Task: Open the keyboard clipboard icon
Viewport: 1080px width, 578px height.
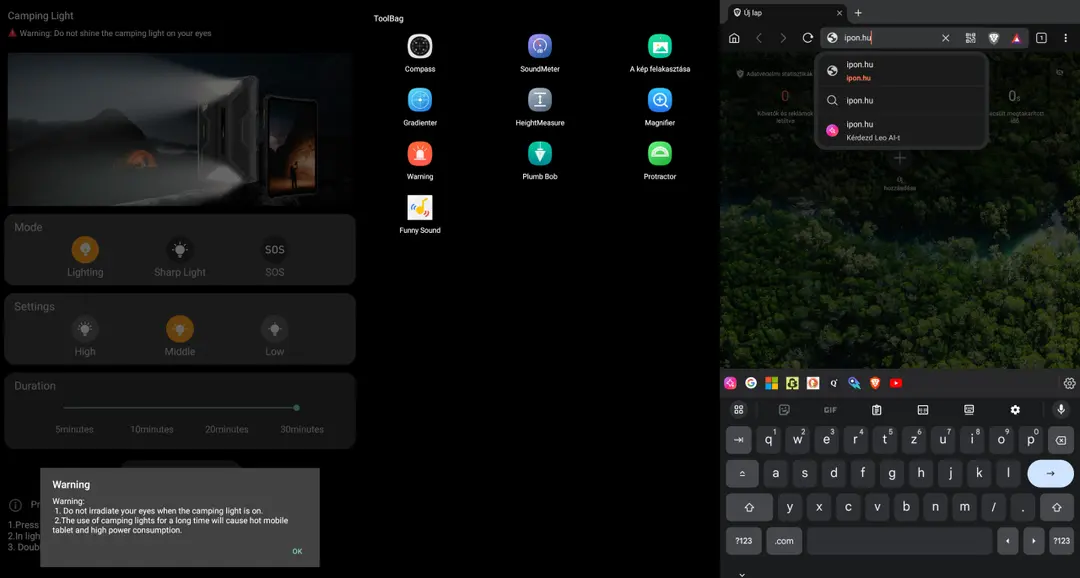Action: pos(876,410)
